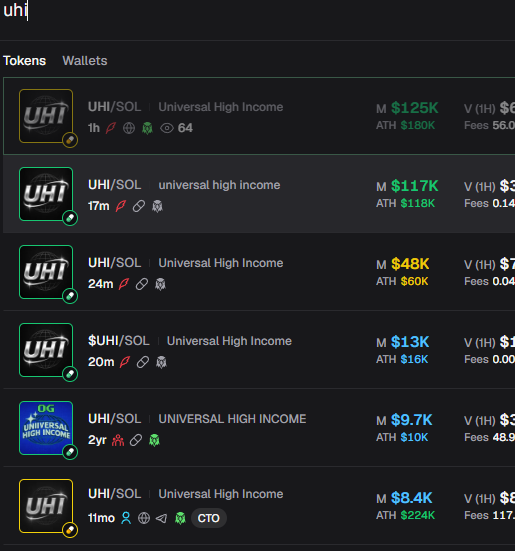The image size is (515, 551).
Task: Open the OG Universal High Income thumbnail
Action: (46, 428)
